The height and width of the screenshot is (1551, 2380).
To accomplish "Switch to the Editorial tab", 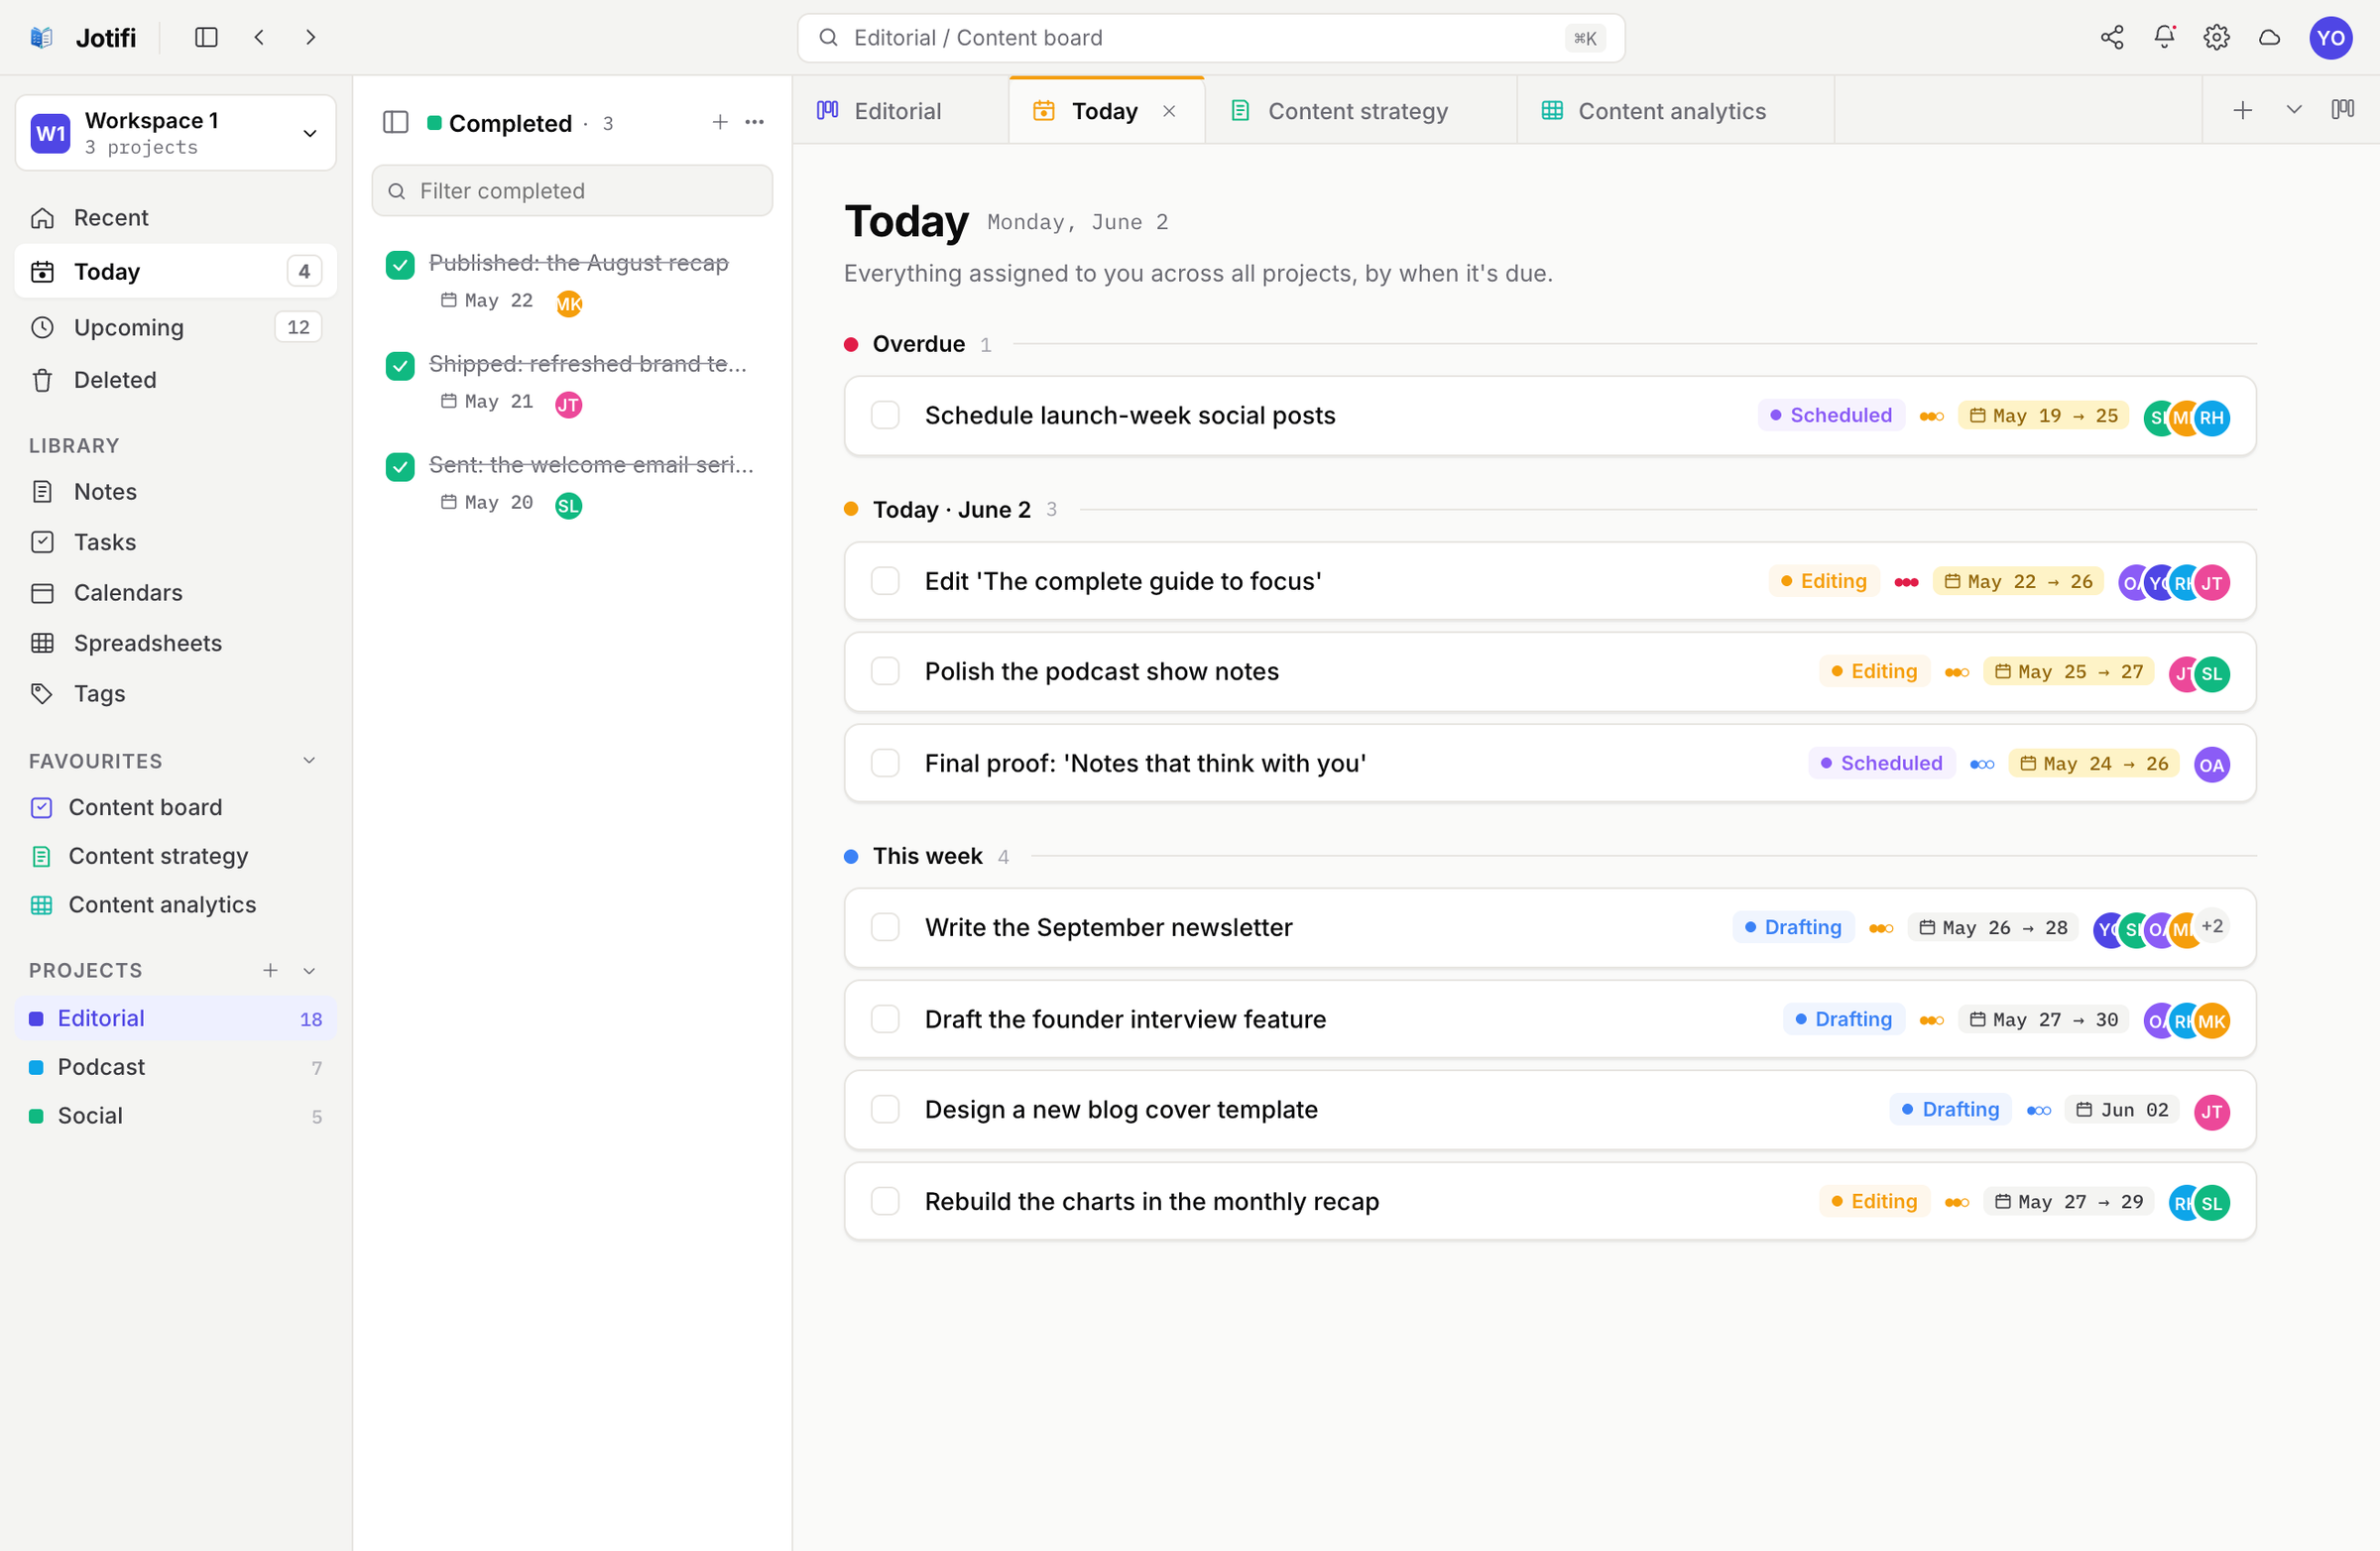I will click(900, 110).
